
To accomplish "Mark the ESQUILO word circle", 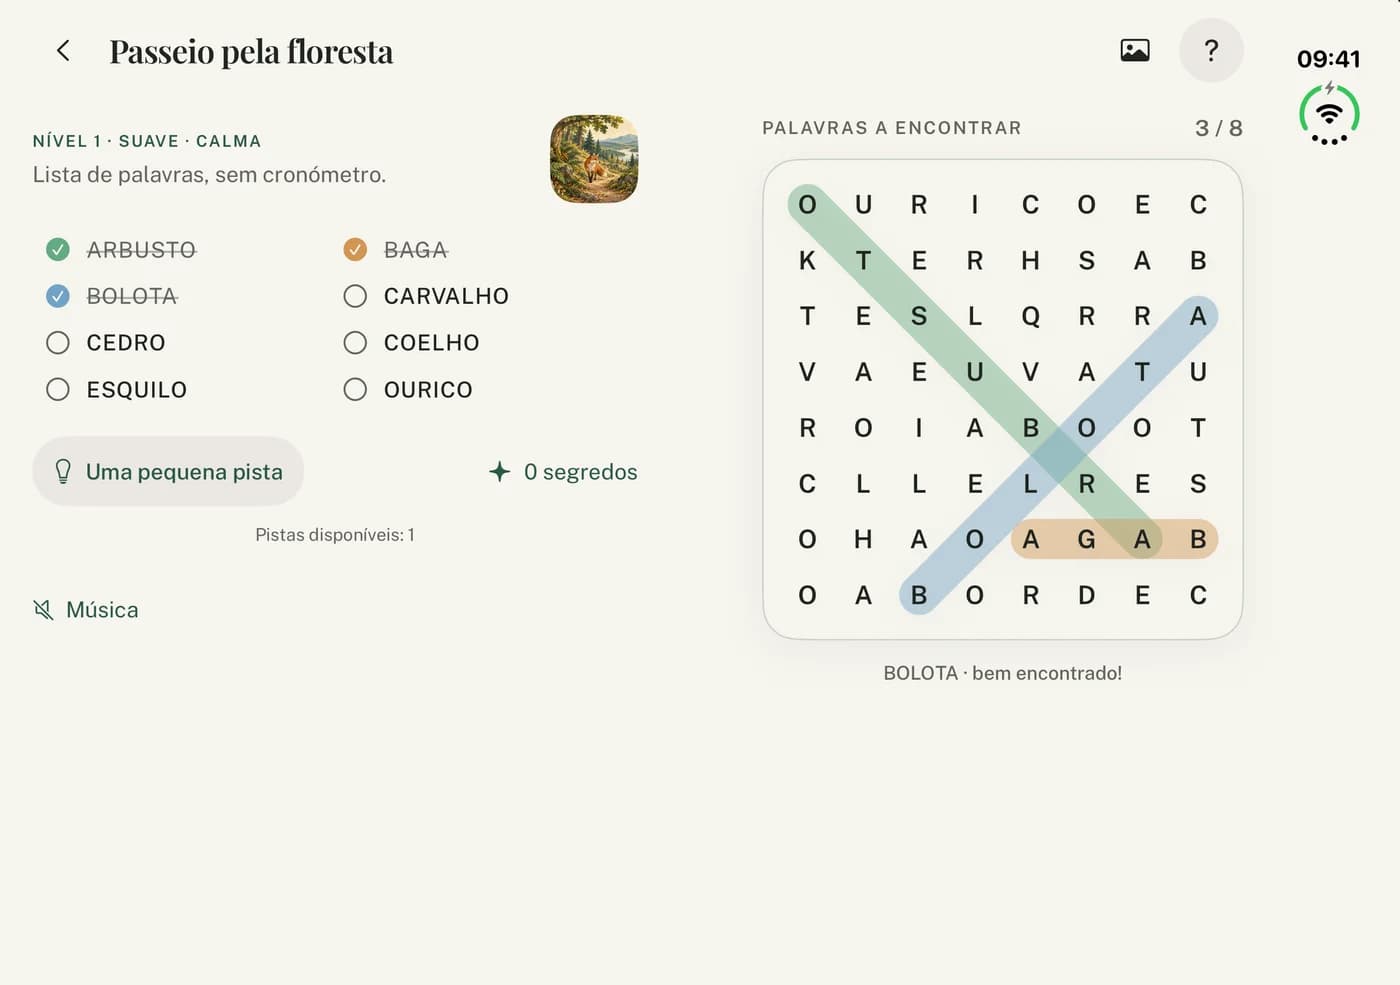I will [58, 389].
